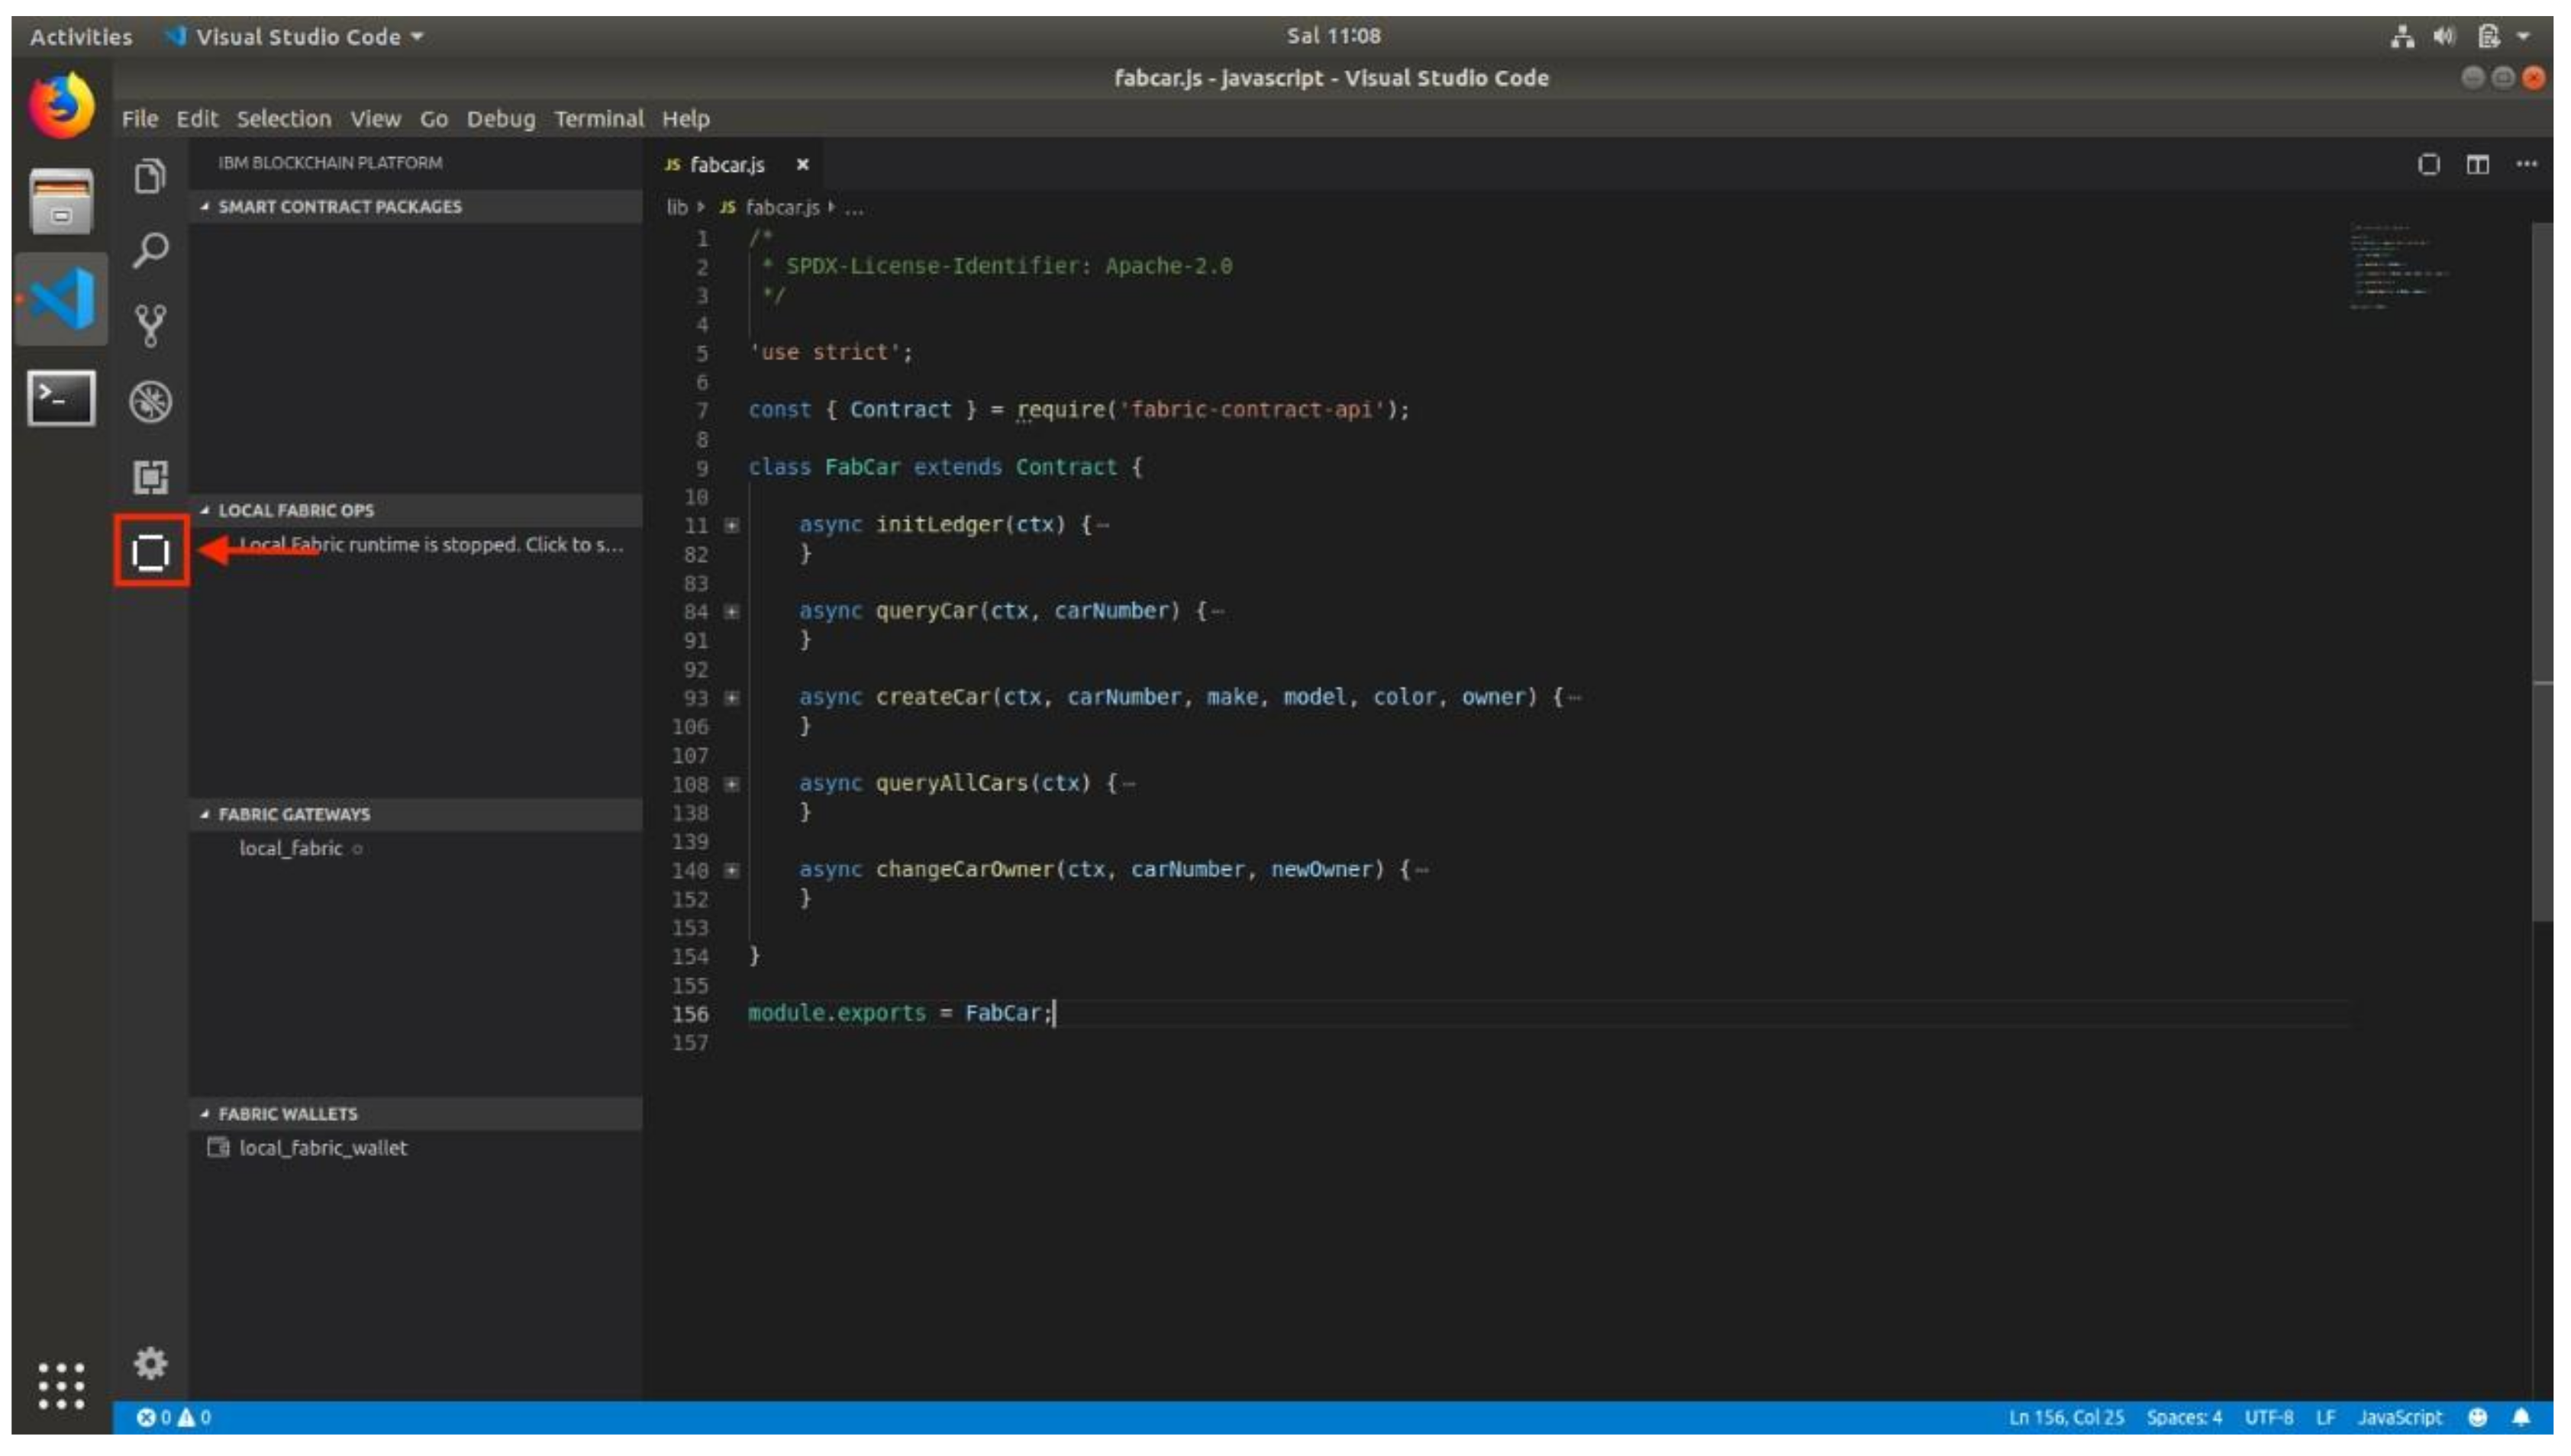
Task: Open the Manage gear icon
Action: [x=150, y=1364]
